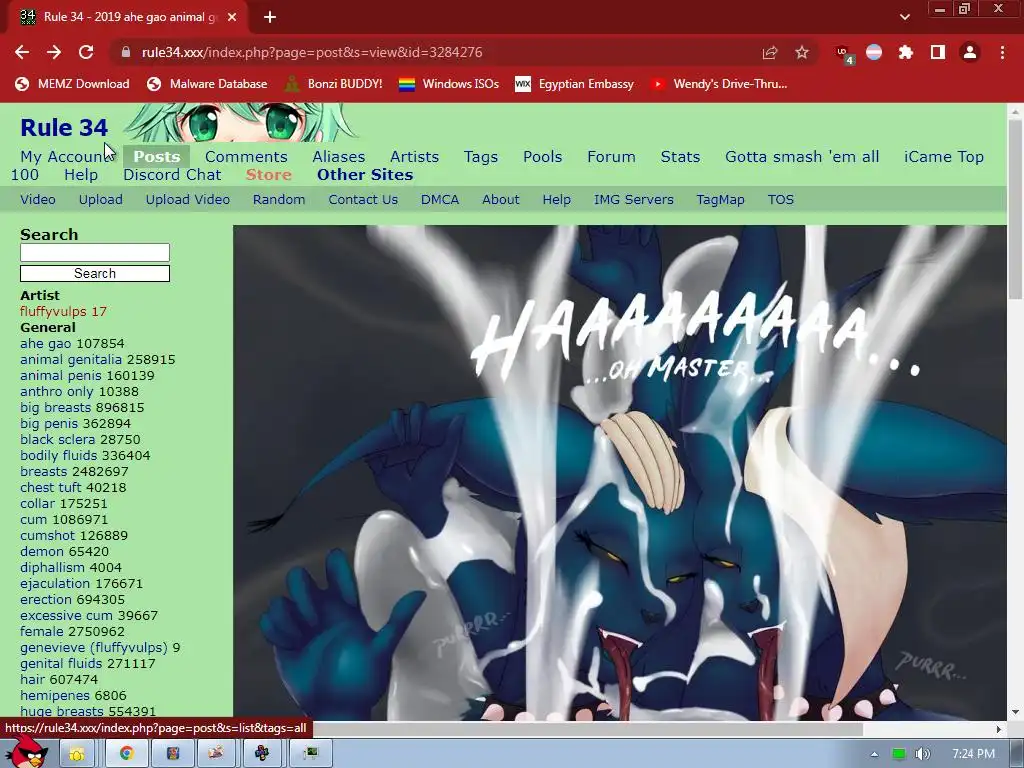This screenshot has width=1024, height=768.
Task: Open the Bonzi BUDDY! bookmark
Action: (x=333, y=84)
